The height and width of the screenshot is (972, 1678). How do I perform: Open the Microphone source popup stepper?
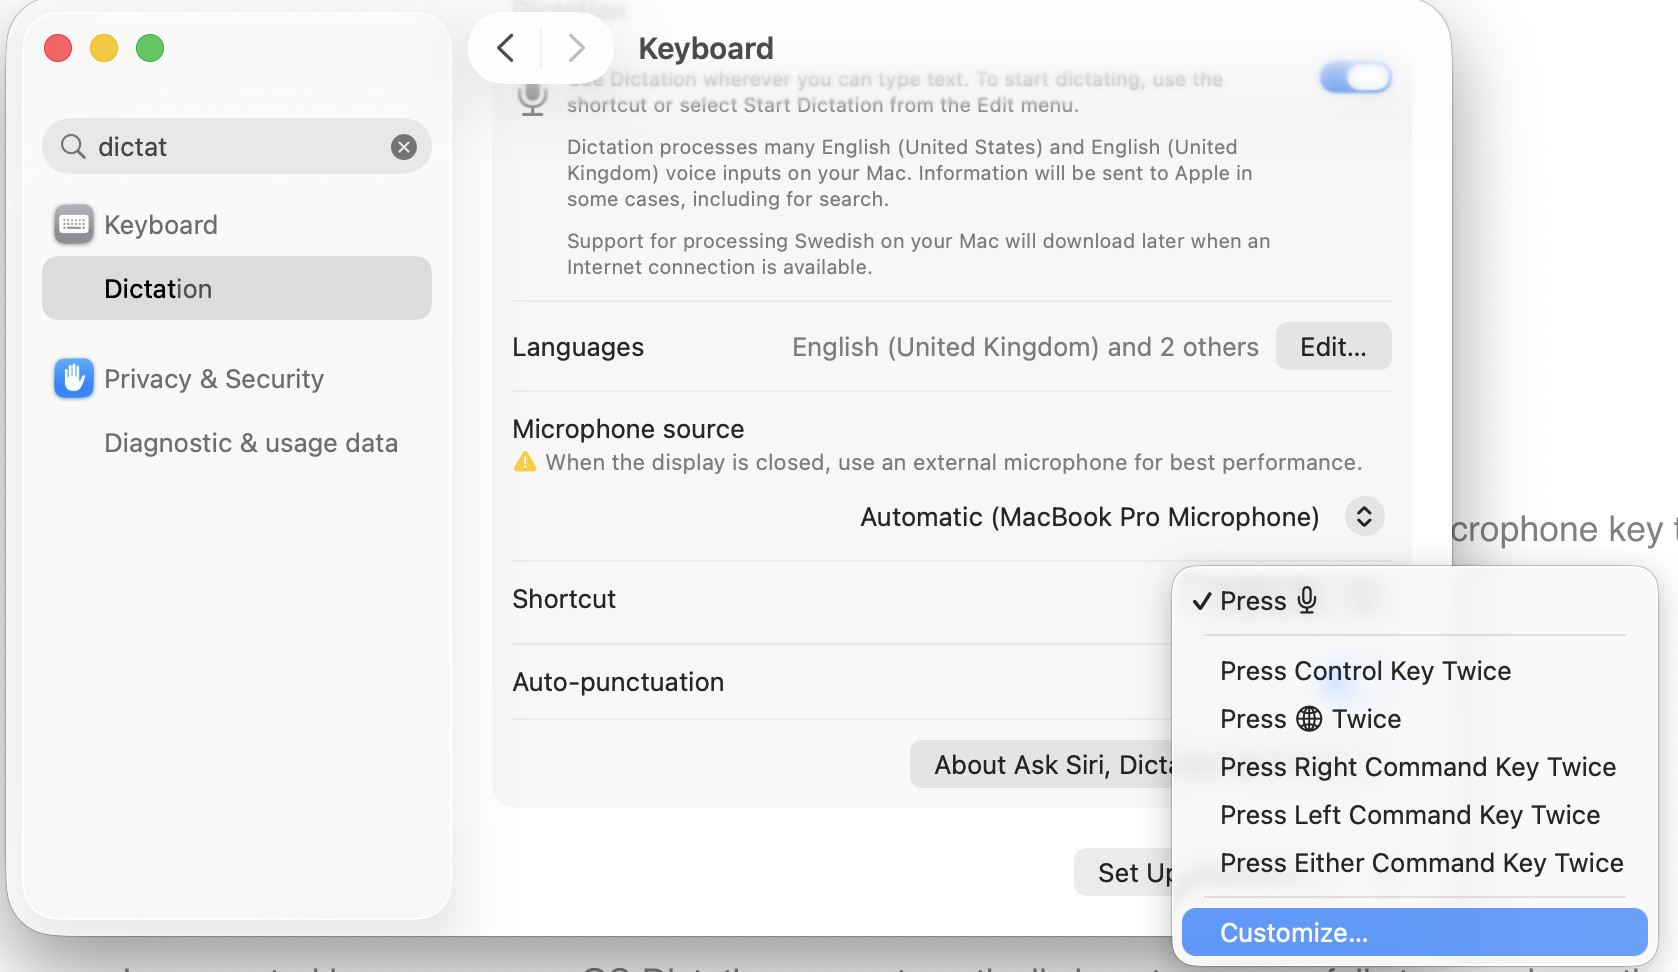click(1364, 517)
